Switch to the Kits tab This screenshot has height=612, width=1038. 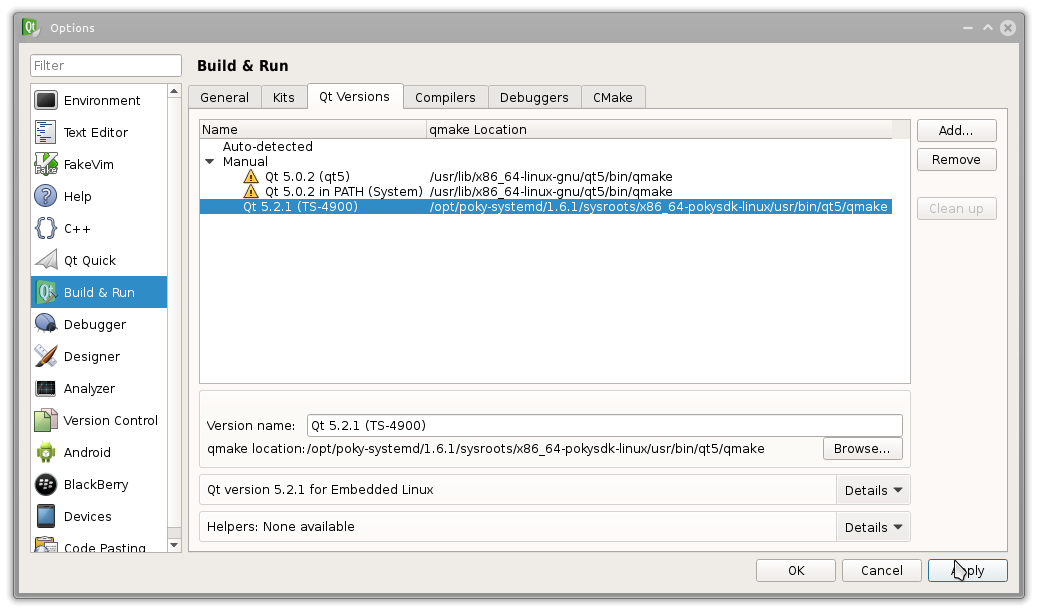pyautogui.click(x=283, y=97)
